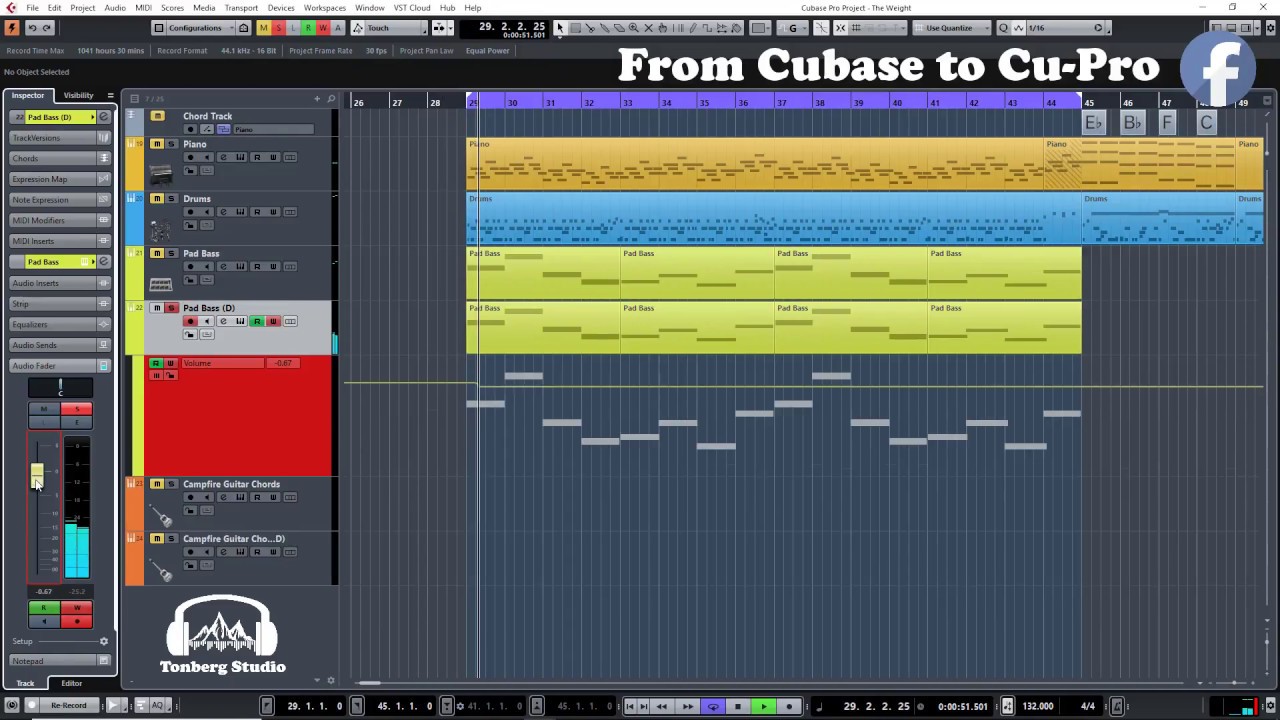
Task: Toggle the purple Cycle loop button
Action: point(713,706)
